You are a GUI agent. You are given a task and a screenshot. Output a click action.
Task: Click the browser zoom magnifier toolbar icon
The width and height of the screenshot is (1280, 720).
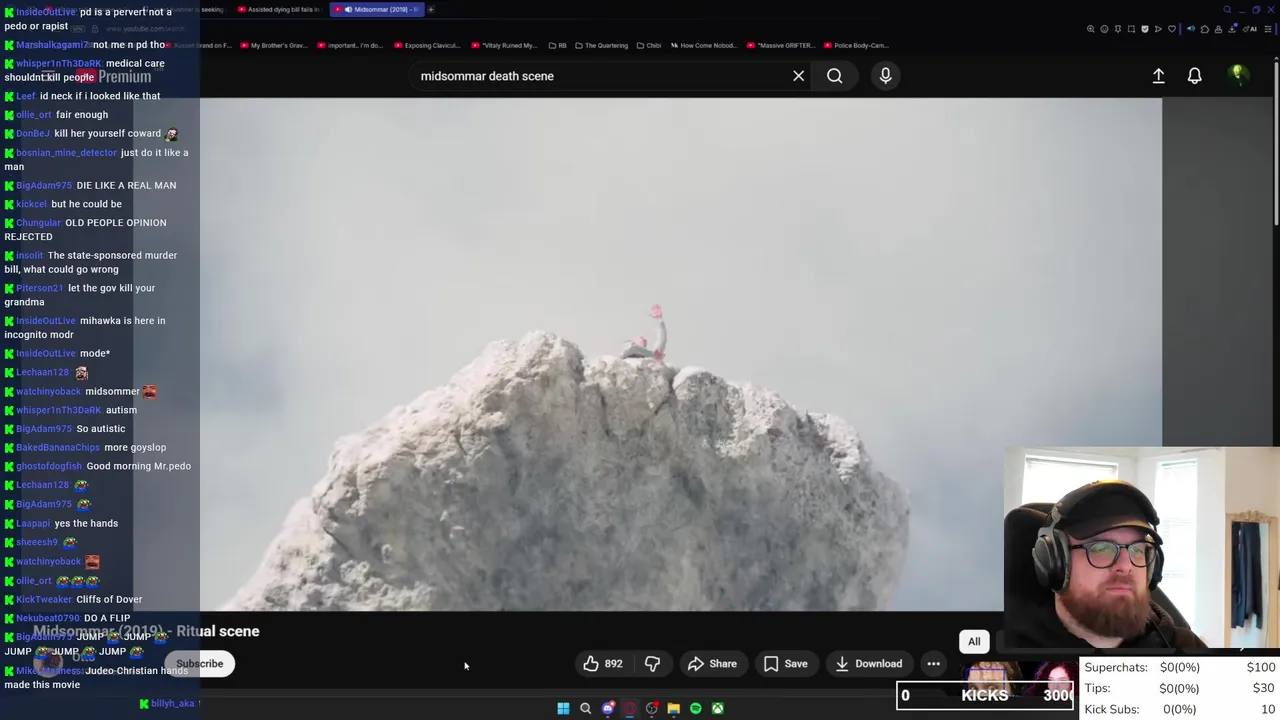(x=1091, y=29)
